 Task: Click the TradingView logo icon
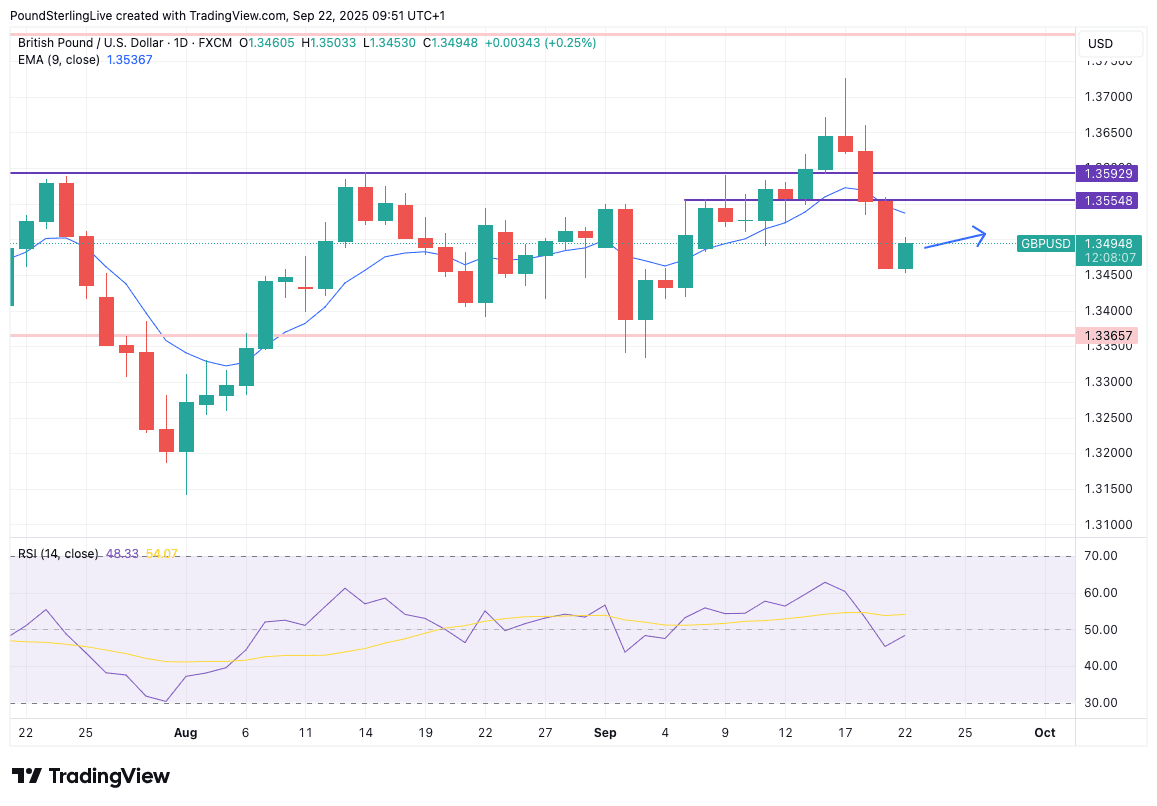27,776
